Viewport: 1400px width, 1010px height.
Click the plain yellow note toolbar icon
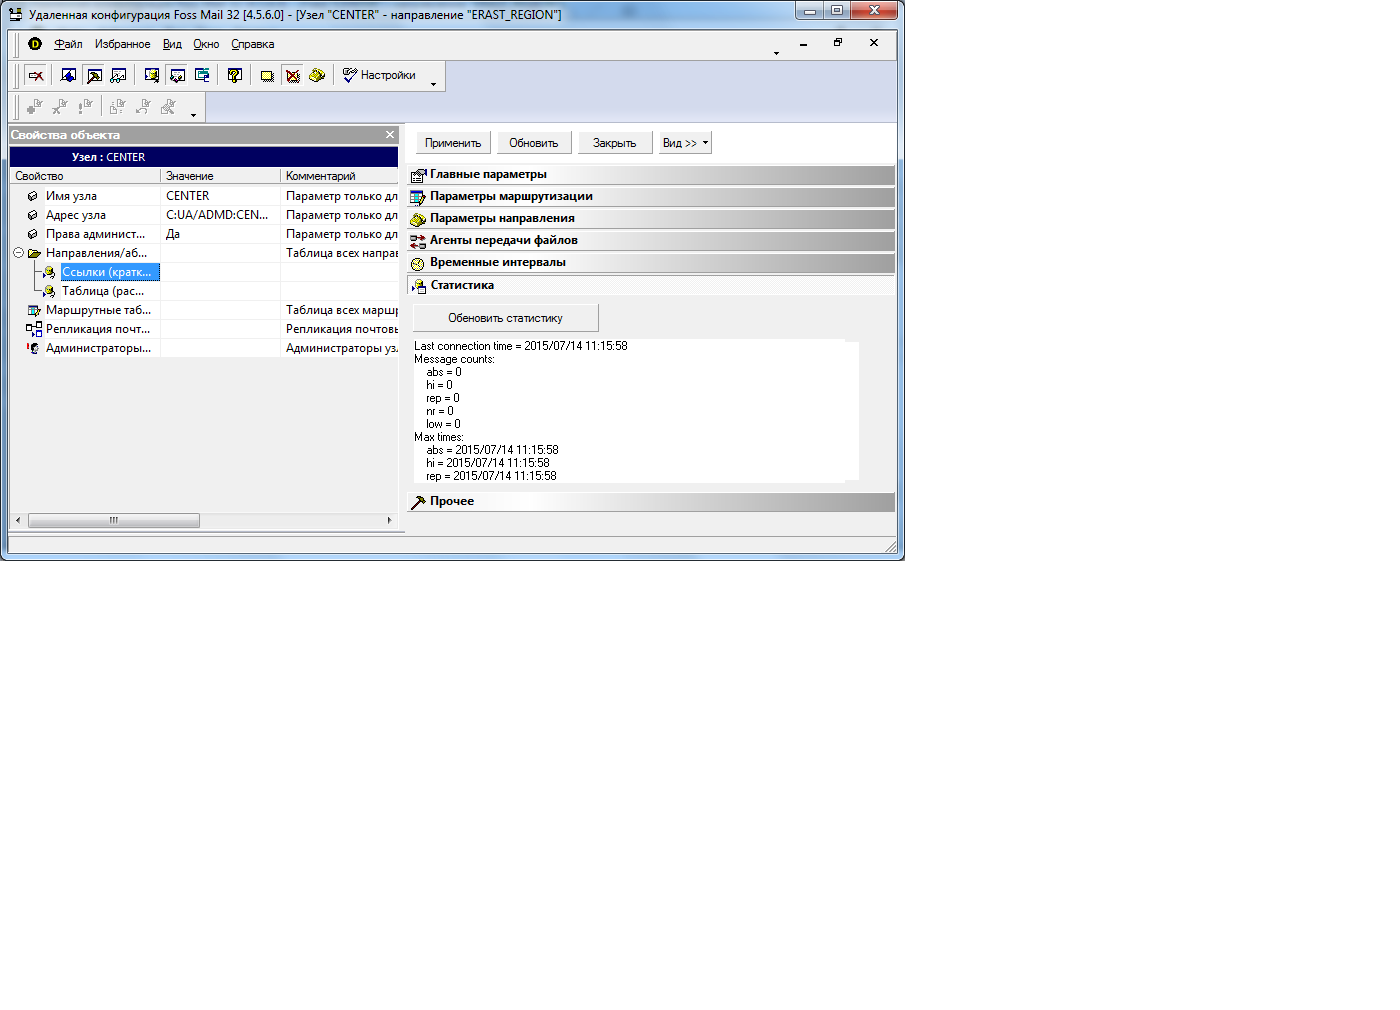[x=267, y=75]
